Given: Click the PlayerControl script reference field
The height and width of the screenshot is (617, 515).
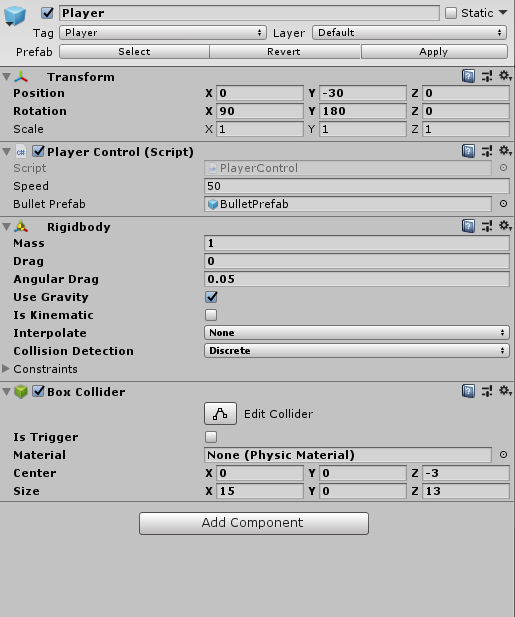Looking at the screenshot, I should pyautogui.click(x=348, y=168).
